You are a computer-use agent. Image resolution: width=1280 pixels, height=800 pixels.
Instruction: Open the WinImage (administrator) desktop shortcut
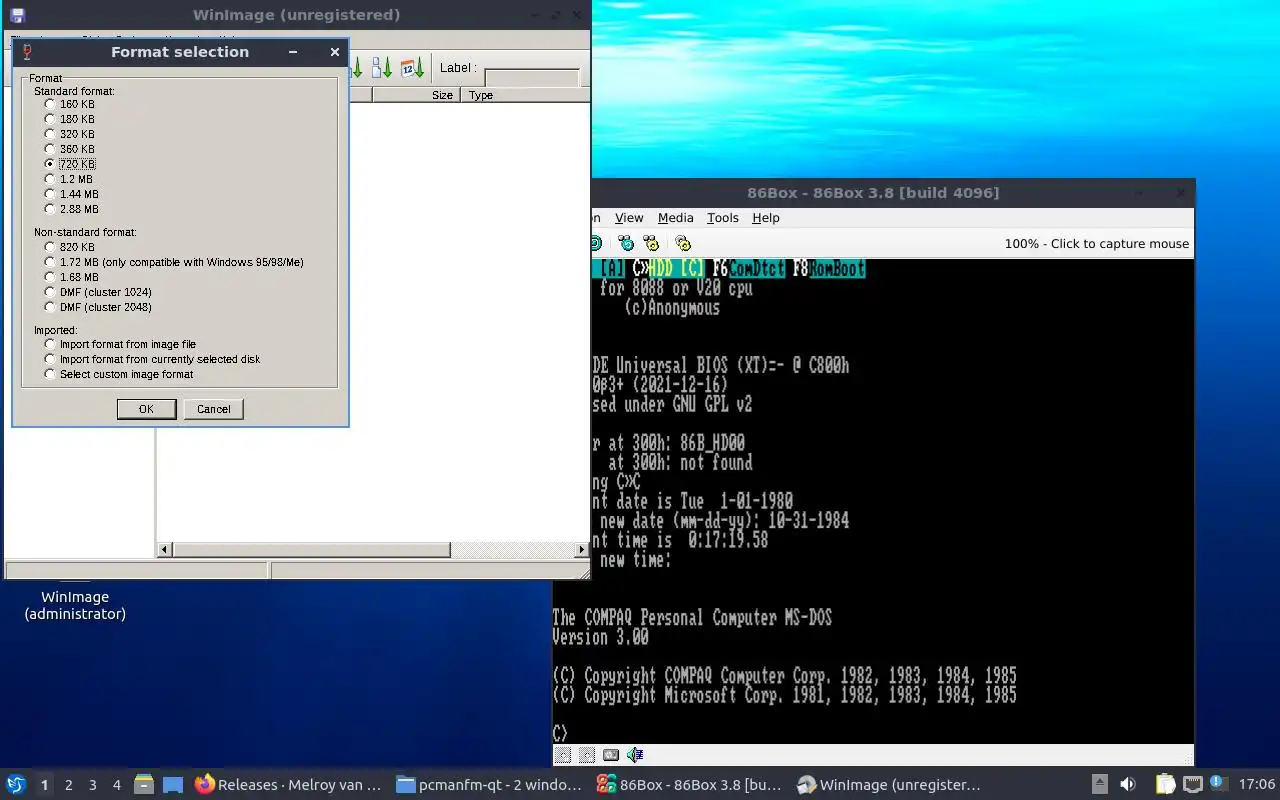(75, 604)
